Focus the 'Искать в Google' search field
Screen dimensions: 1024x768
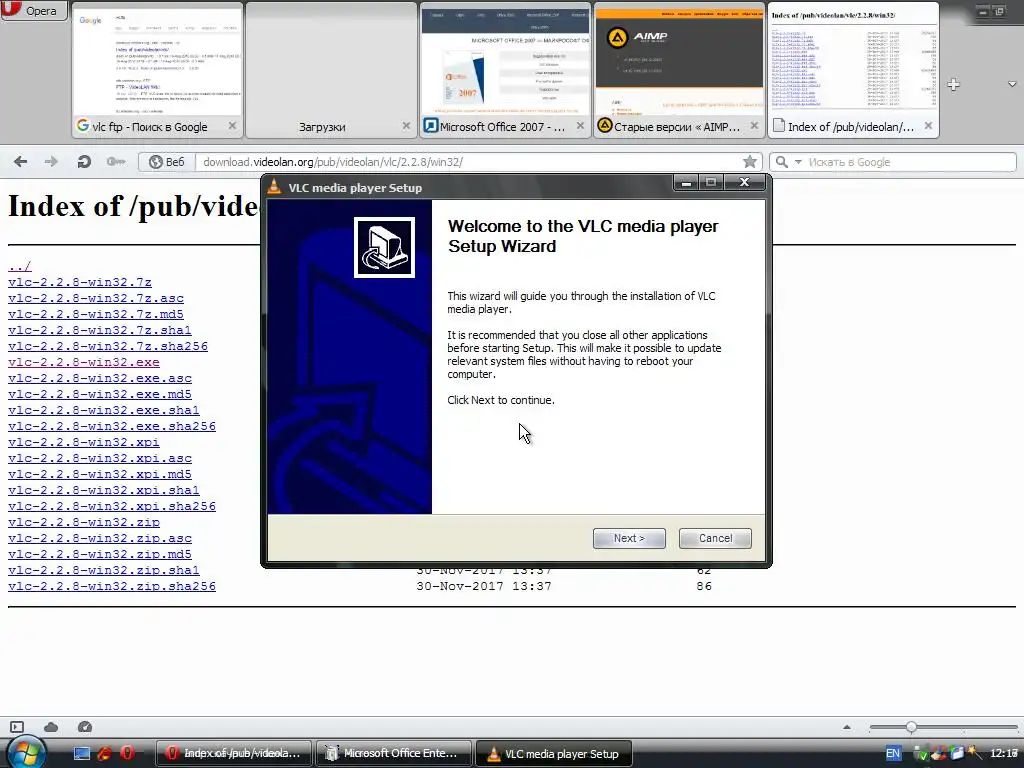(909, 162)
